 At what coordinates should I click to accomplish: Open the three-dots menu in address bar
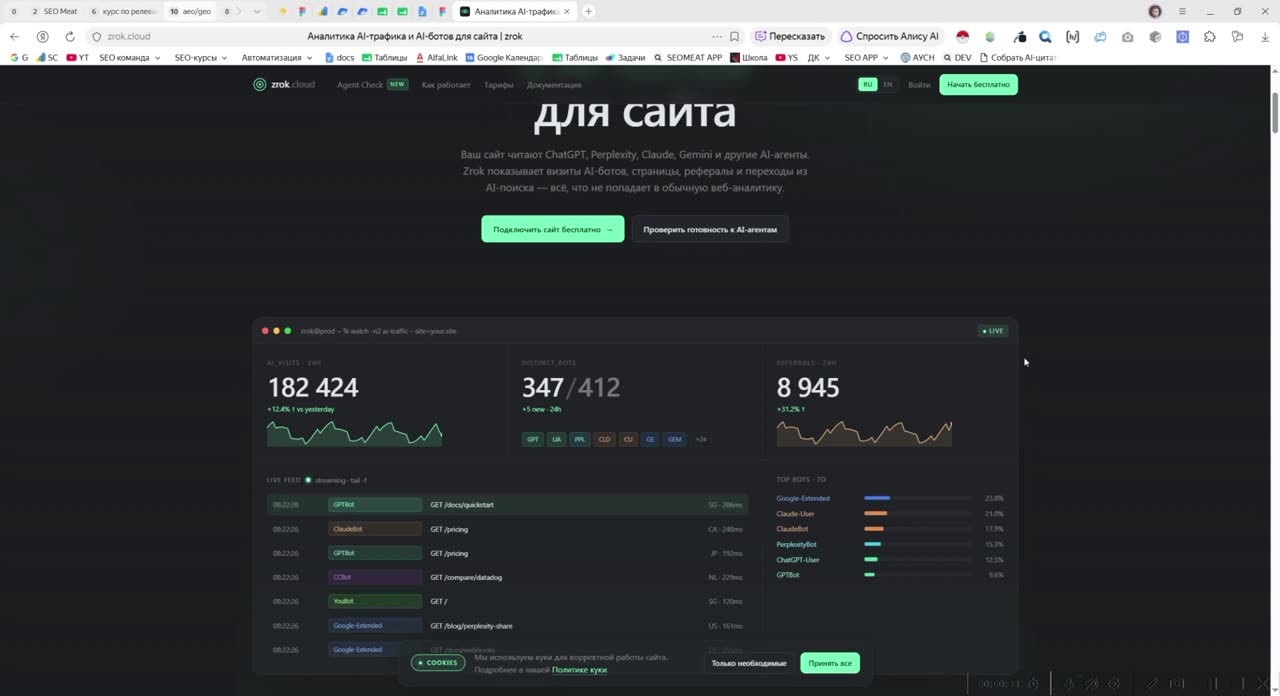pyautogui.click(x=716, y=37)
